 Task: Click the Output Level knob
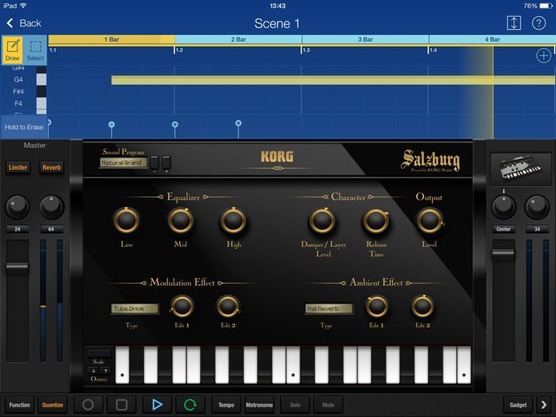click(429, 220)
